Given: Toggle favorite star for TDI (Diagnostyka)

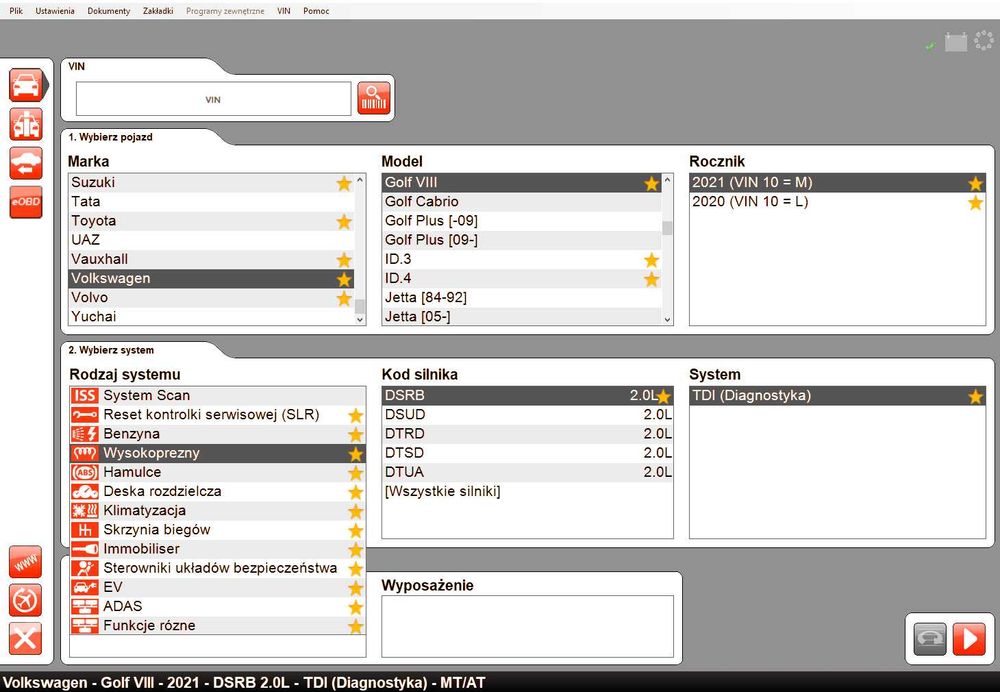Looking at the screenshot, I should 975,397.
